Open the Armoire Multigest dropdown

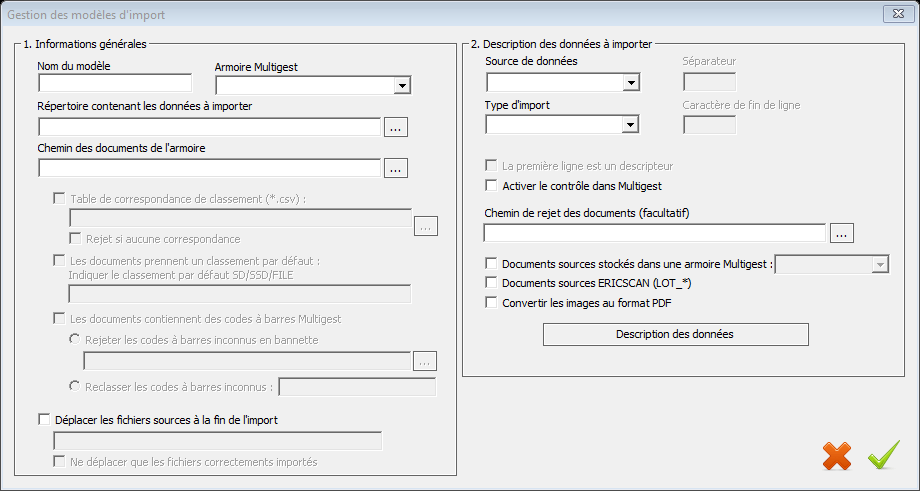coord(402,86)
